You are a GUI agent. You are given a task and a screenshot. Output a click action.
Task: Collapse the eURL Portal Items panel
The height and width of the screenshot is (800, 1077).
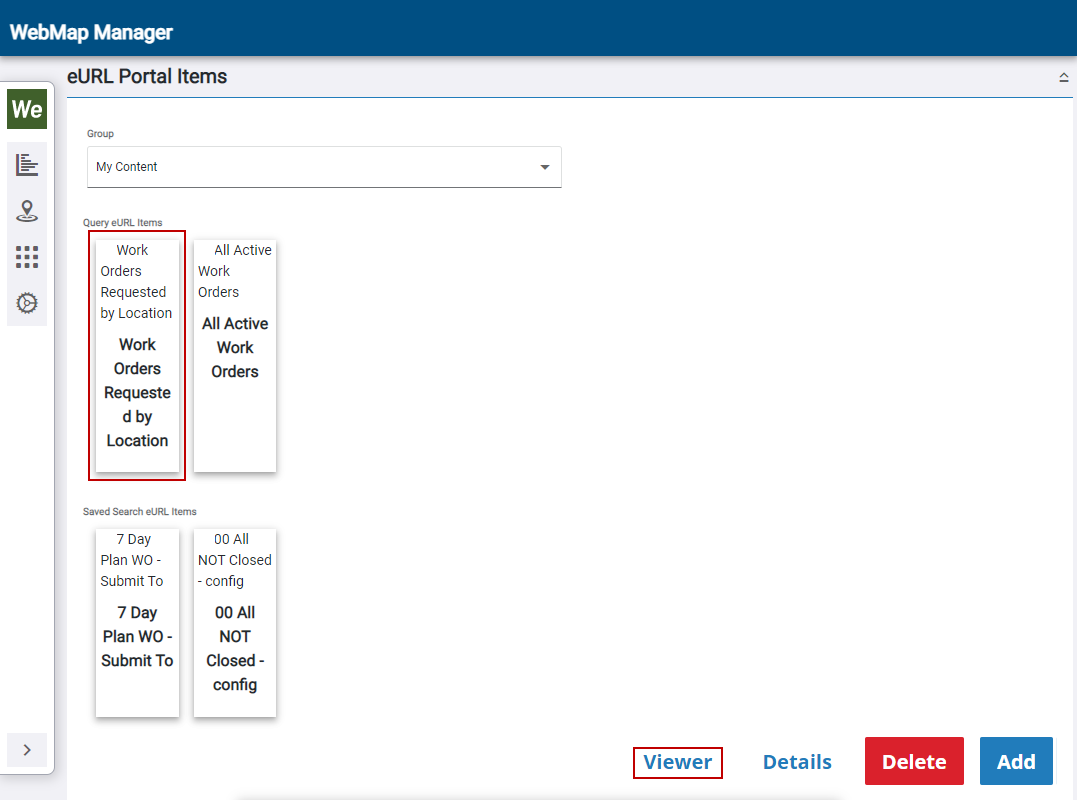[1064, 78]
